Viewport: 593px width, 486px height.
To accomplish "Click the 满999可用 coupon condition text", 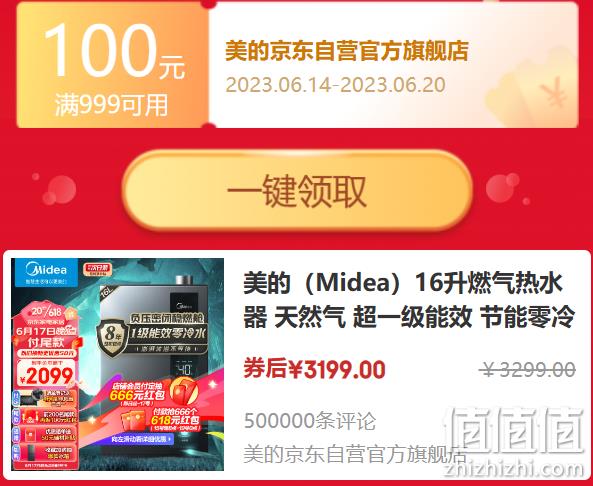I will tap(112, 105).
